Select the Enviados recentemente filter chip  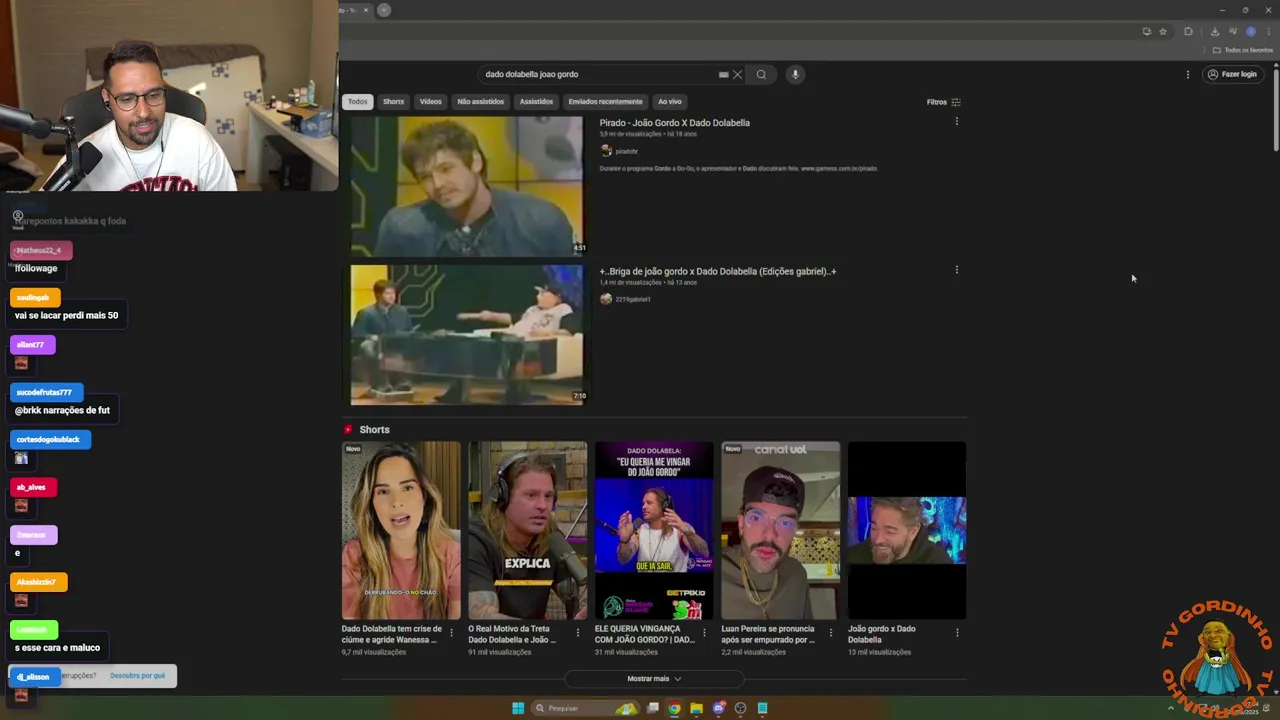605,101
